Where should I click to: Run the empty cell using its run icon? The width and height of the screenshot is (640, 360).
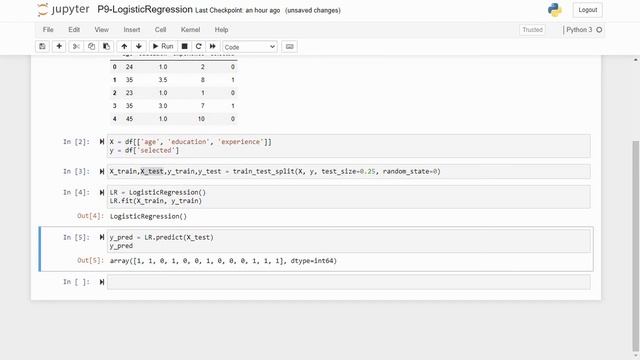click(x=102, y=282)
